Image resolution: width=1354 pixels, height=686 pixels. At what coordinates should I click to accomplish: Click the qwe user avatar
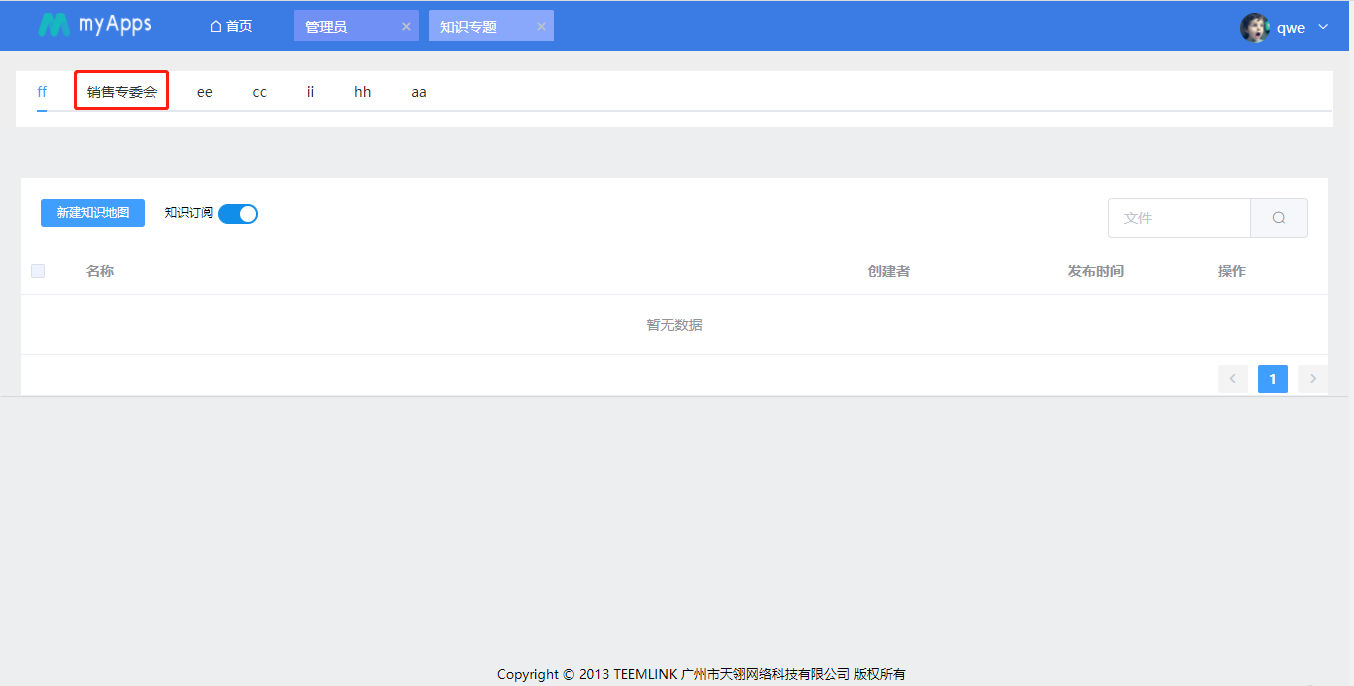[1254, 27]
